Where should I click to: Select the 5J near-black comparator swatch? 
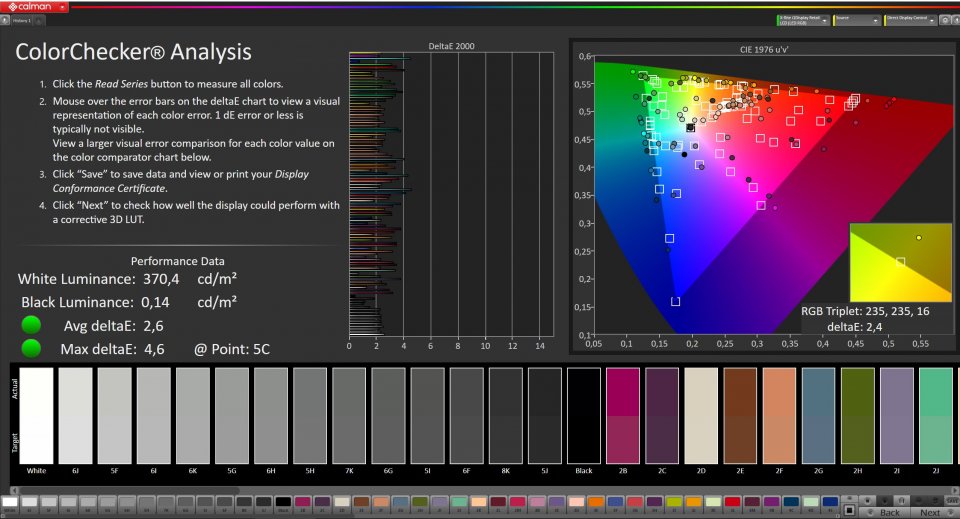[x=545, y=416]
